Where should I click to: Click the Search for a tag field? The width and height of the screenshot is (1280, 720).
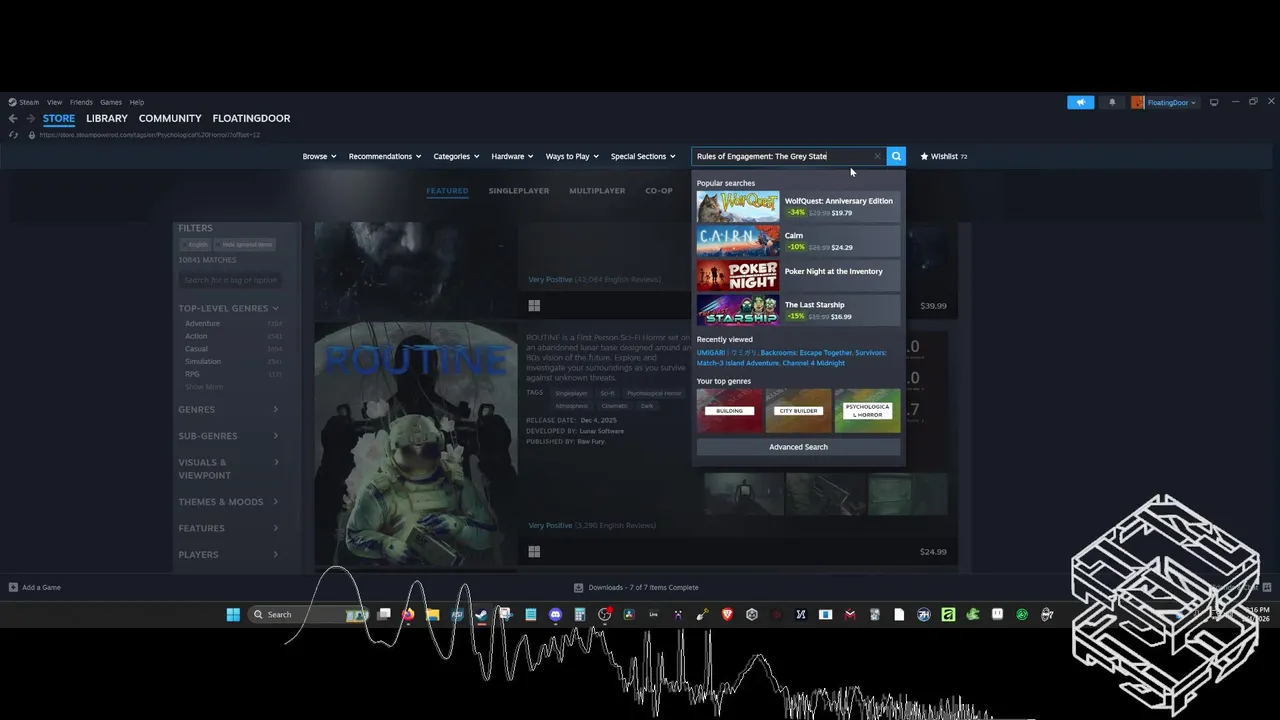click(231, 280)
